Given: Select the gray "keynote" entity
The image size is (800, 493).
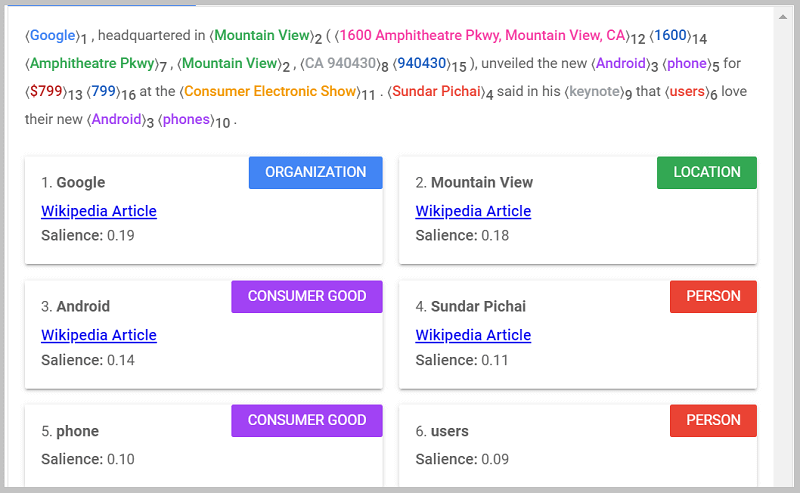Looking at the screenshot, I should (x=594, y=92).
